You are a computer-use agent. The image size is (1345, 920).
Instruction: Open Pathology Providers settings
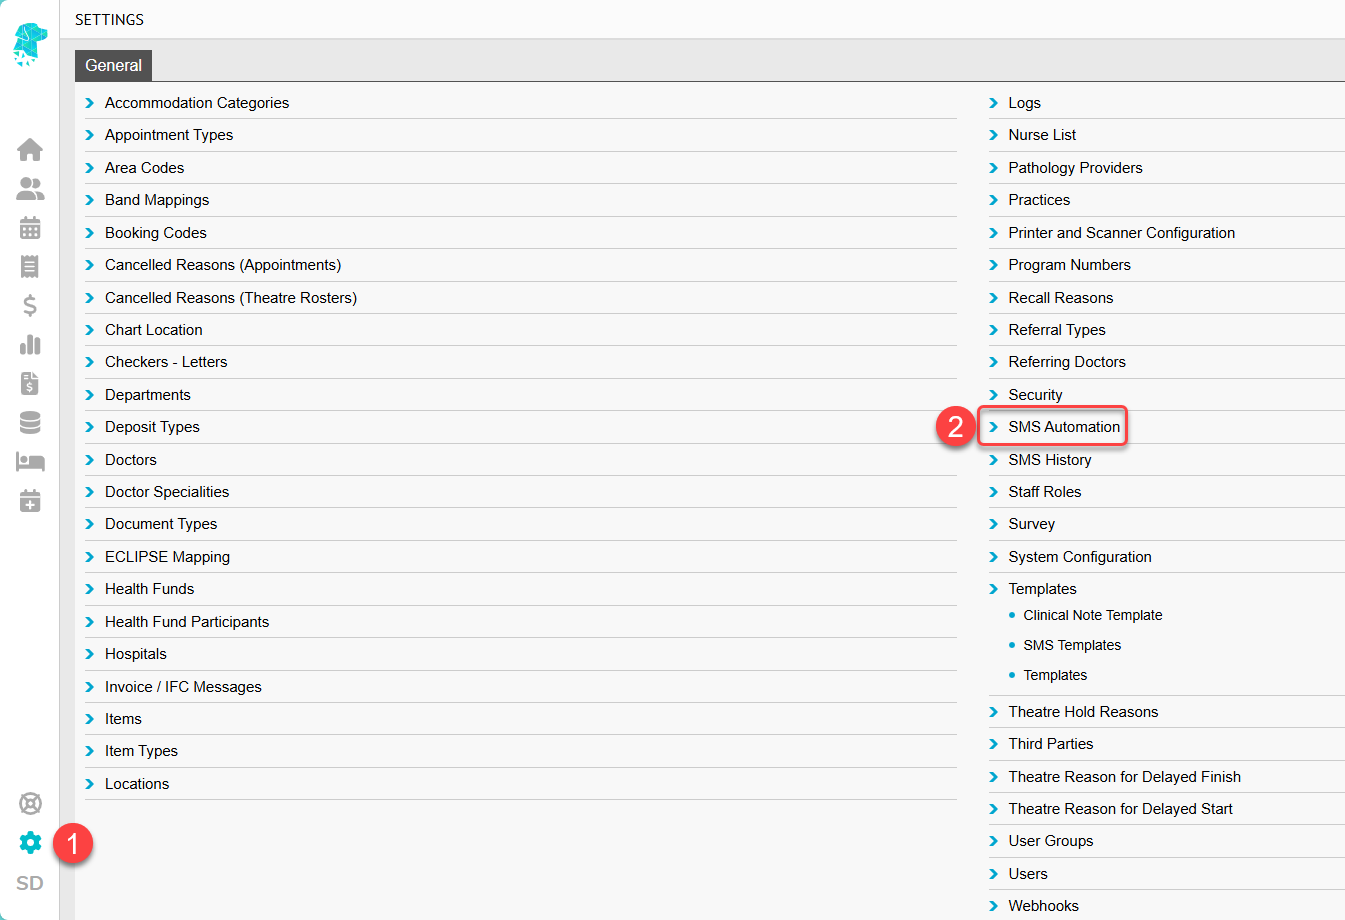(1075, 168)
